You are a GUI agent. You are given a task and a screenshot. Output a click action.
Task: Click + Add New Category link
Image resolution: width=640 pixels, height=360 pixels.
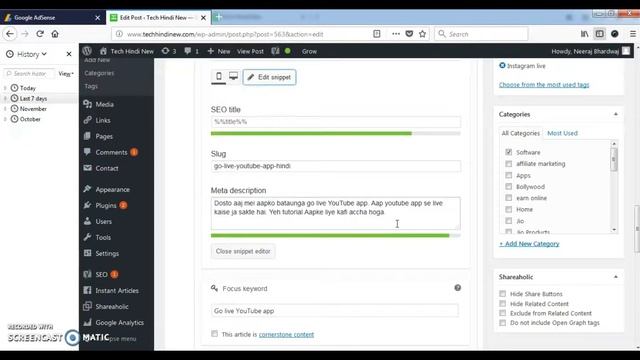pyautogui.click(x=529, y=244)
